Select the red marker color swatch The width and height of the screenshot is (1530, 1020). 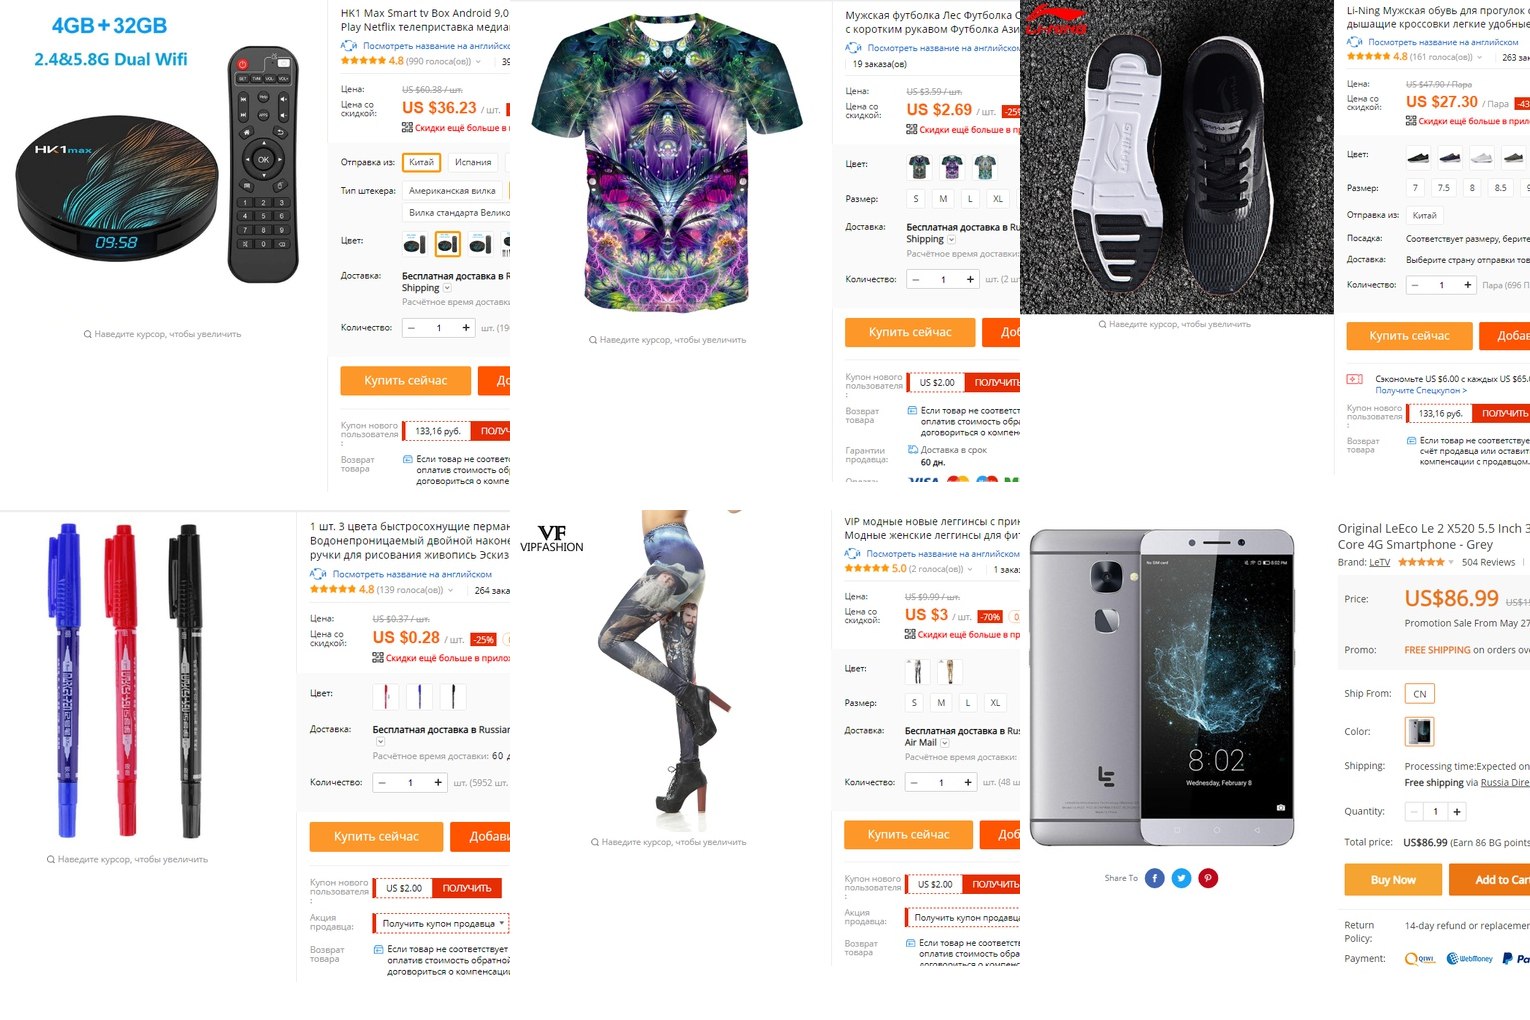click(x=386, y=696)
